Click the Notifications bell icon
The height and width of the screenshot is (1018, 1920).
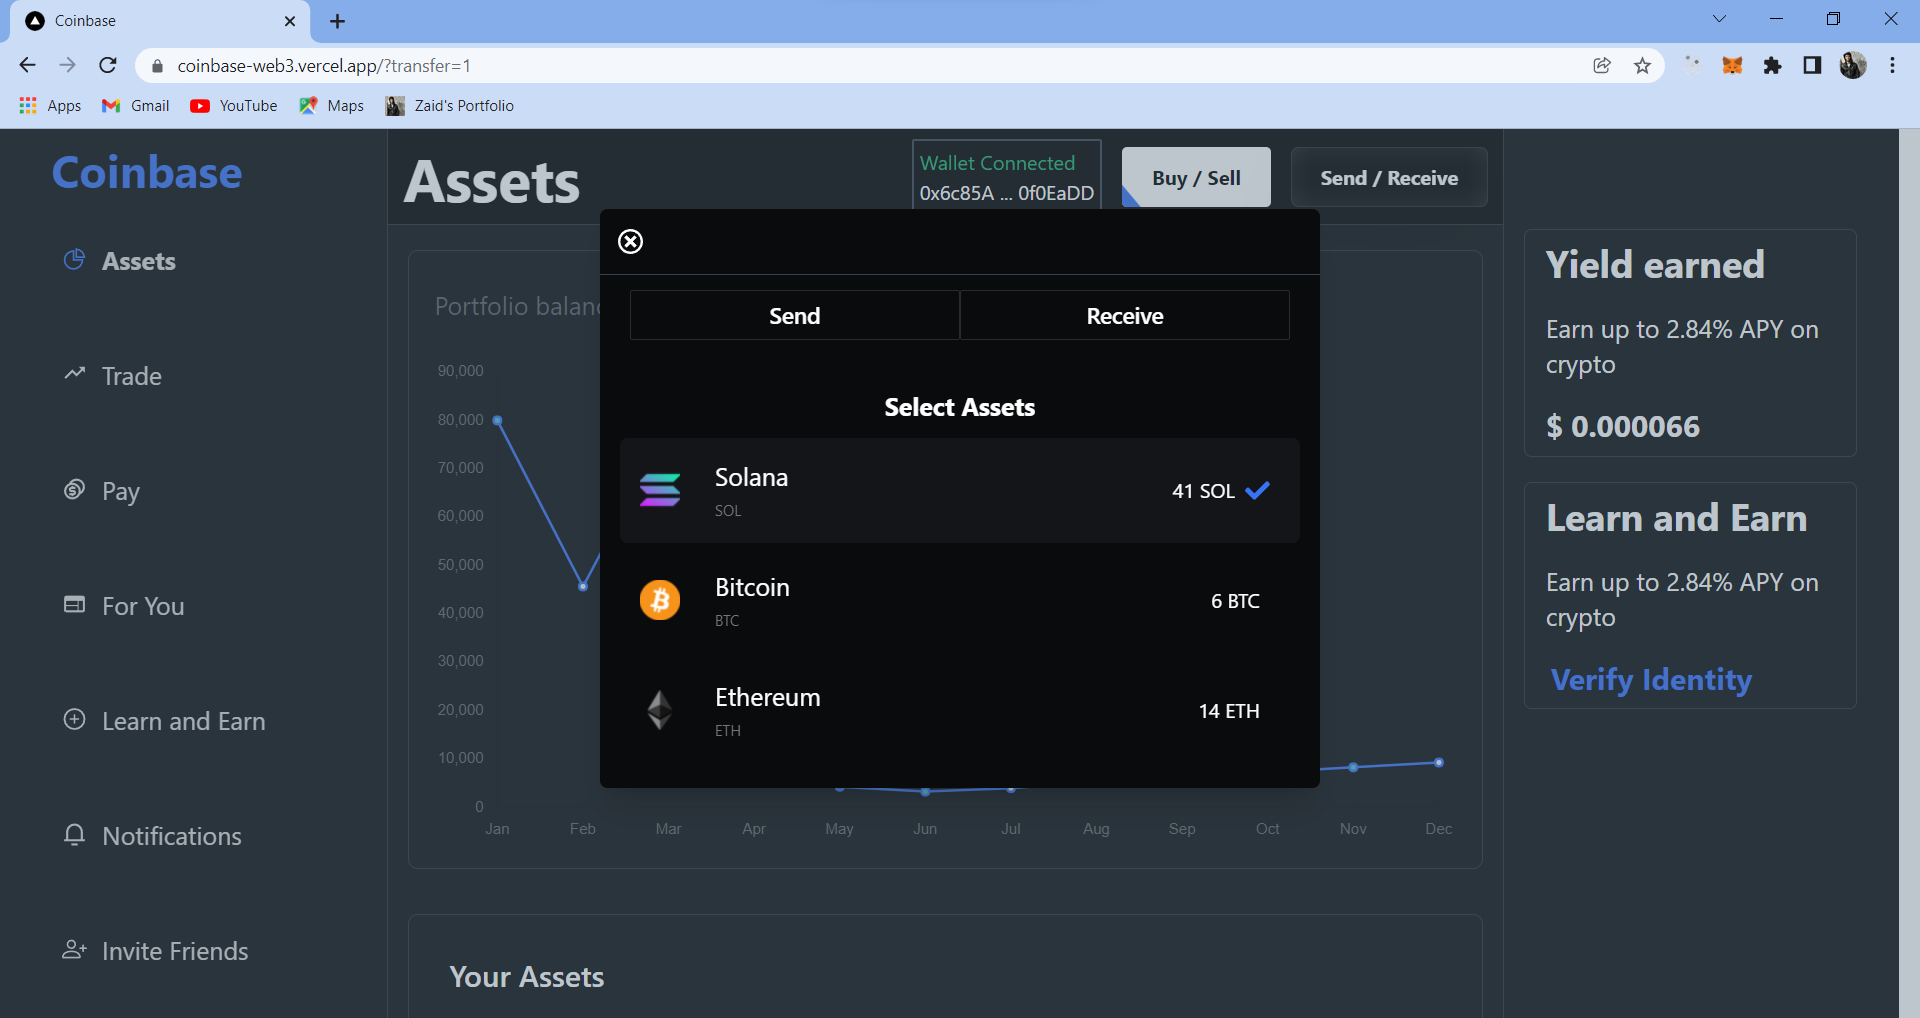(75, 834)
